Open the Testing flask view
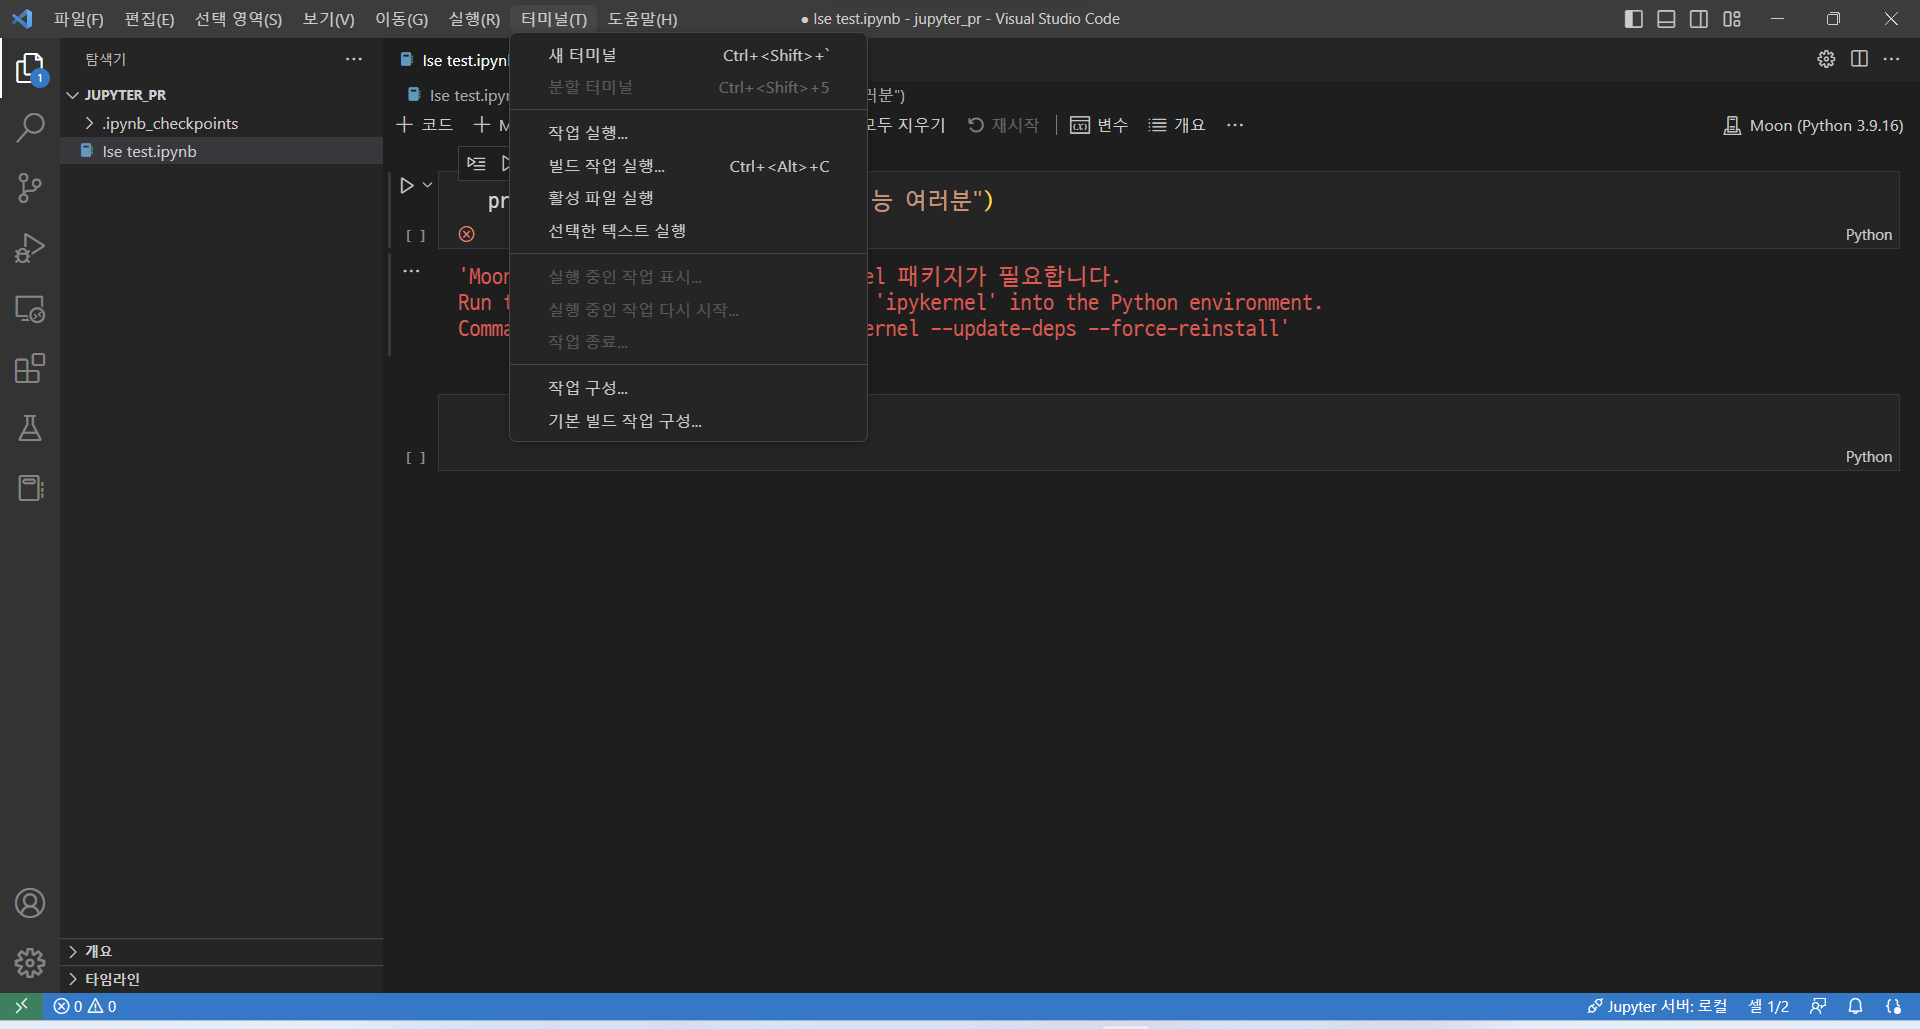 (30, 428)
